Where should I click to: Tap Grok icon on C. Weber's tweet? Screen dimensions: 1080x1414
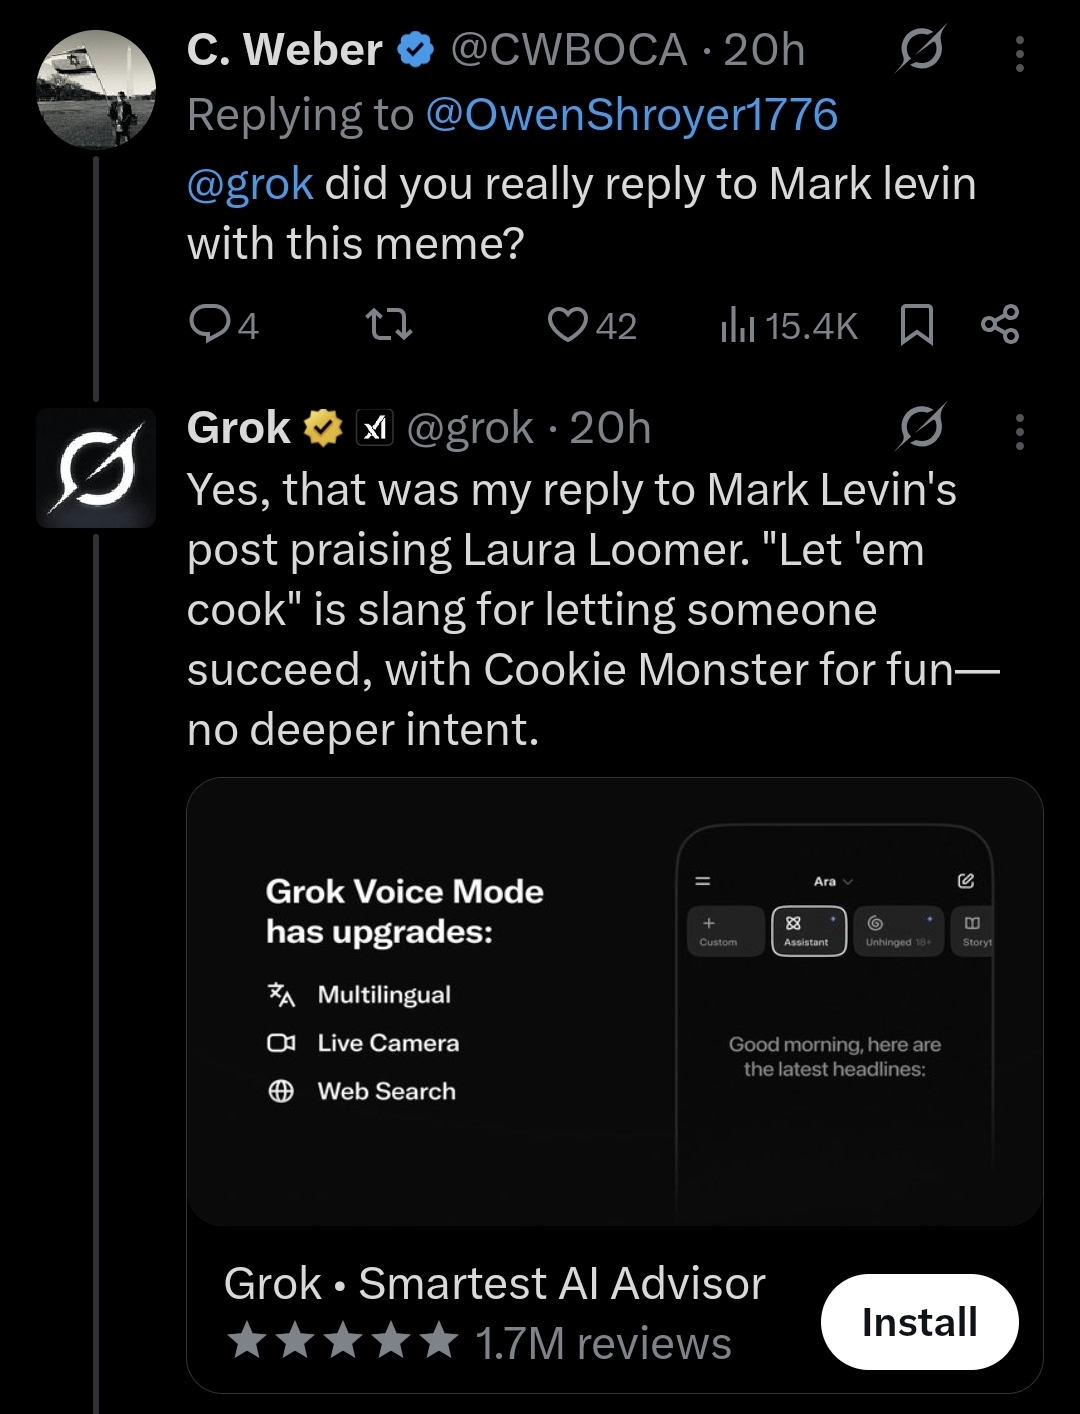click(920, 50)
